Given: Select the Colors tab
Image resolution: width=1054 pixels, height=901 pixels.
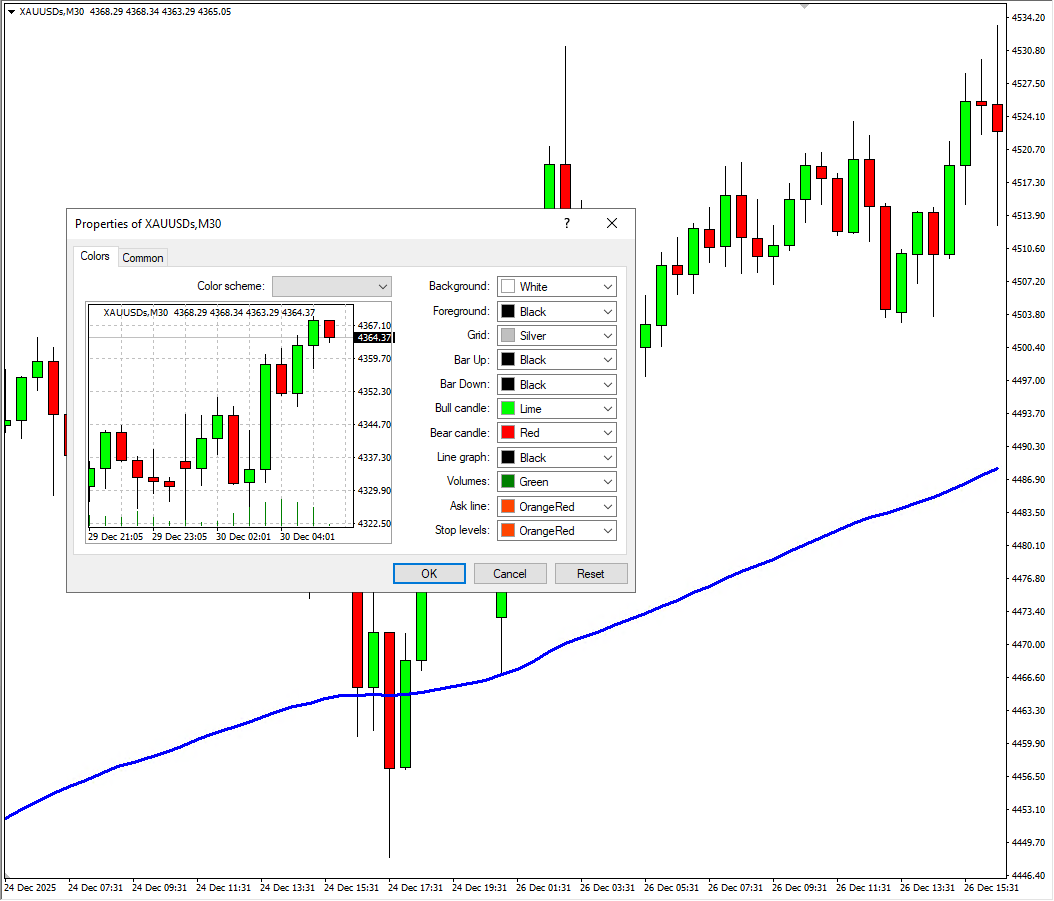Looking at the screenshot, I should point(95,256).
